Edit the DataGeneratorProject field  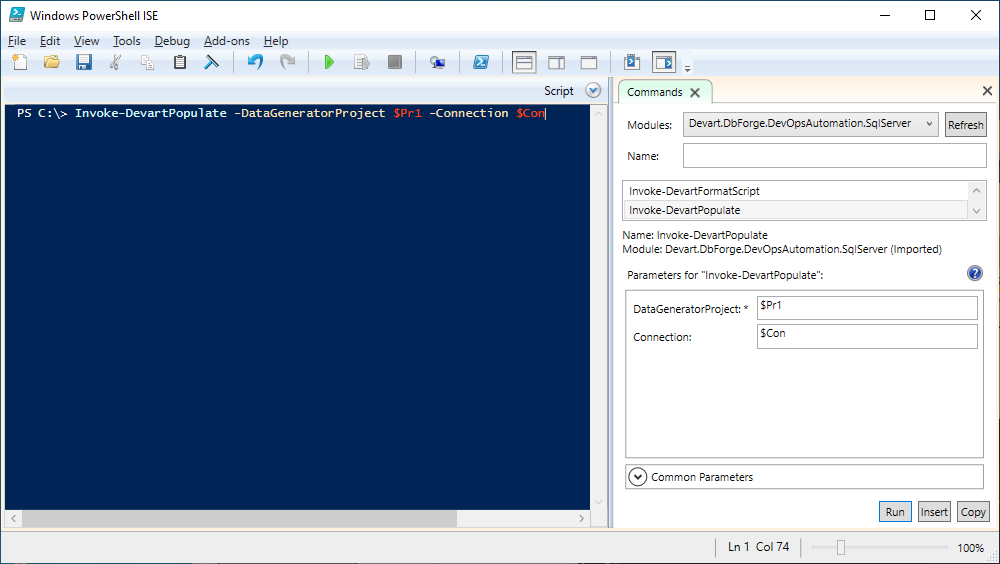pos(867,308)
